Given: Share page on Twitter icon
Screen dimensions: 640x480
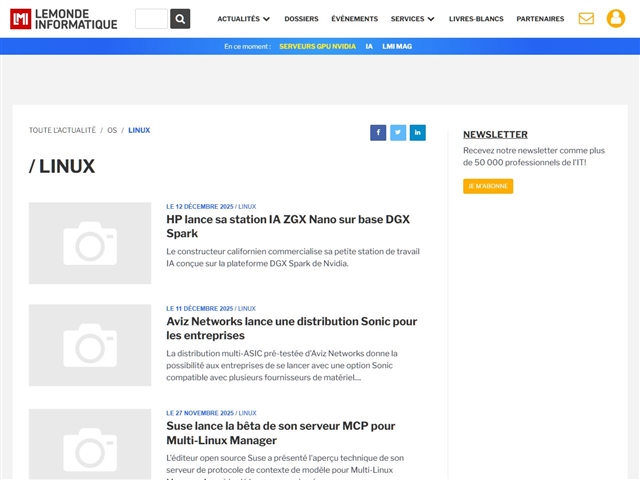Looking at the screenshot, I should point(398,133).
